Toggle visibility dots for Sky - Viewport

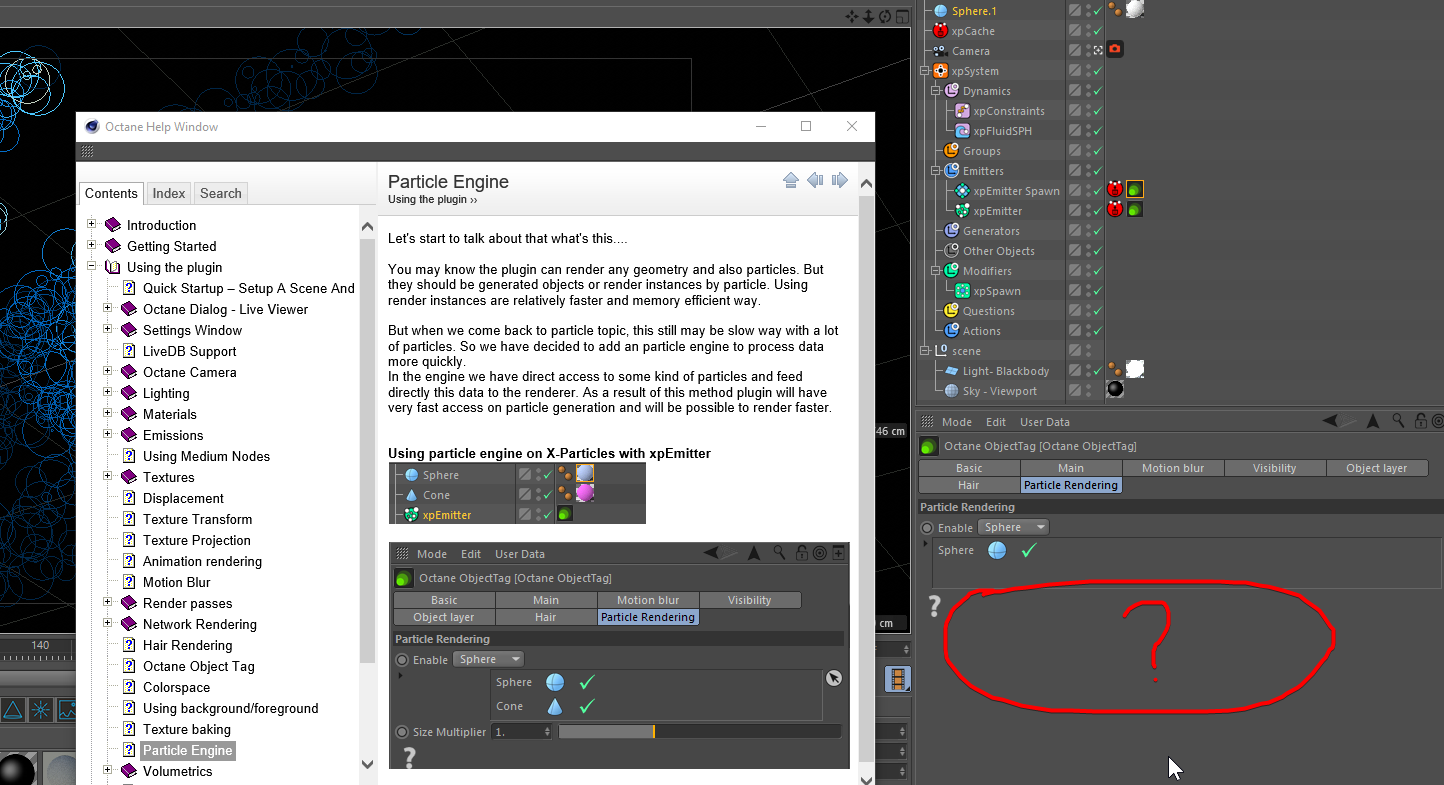coord(1086,391)
